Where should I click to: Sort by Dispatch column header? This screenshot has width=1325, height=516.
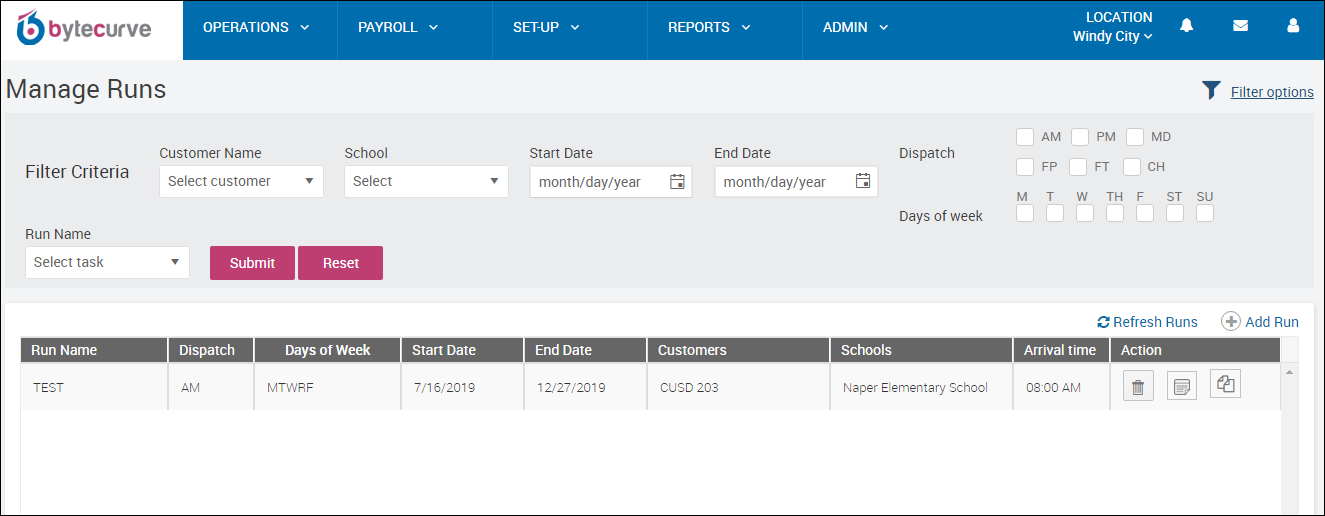[211, 350]
